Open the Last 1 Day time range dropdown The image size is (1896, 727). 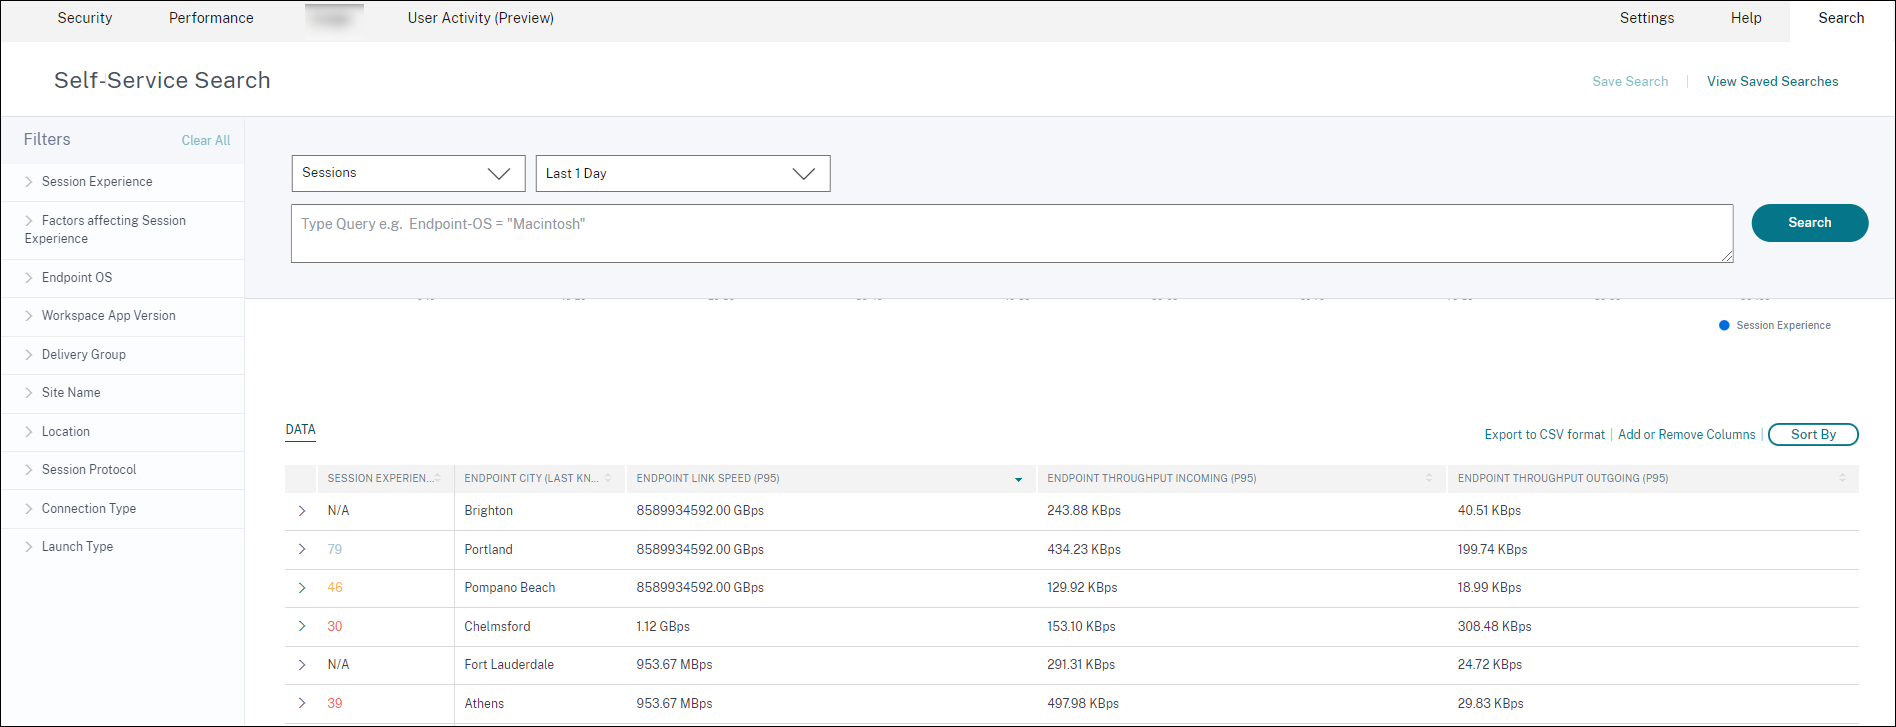point(683,174)
